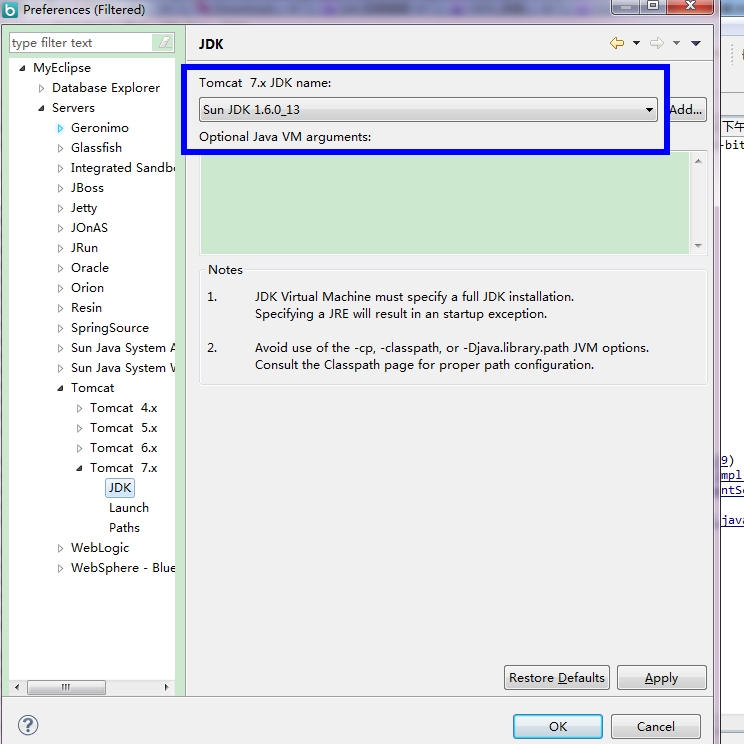The height and width of the screenshot is (744, 744).
Task: Select SpringSource in the servers list
Action: click(110, 327)
